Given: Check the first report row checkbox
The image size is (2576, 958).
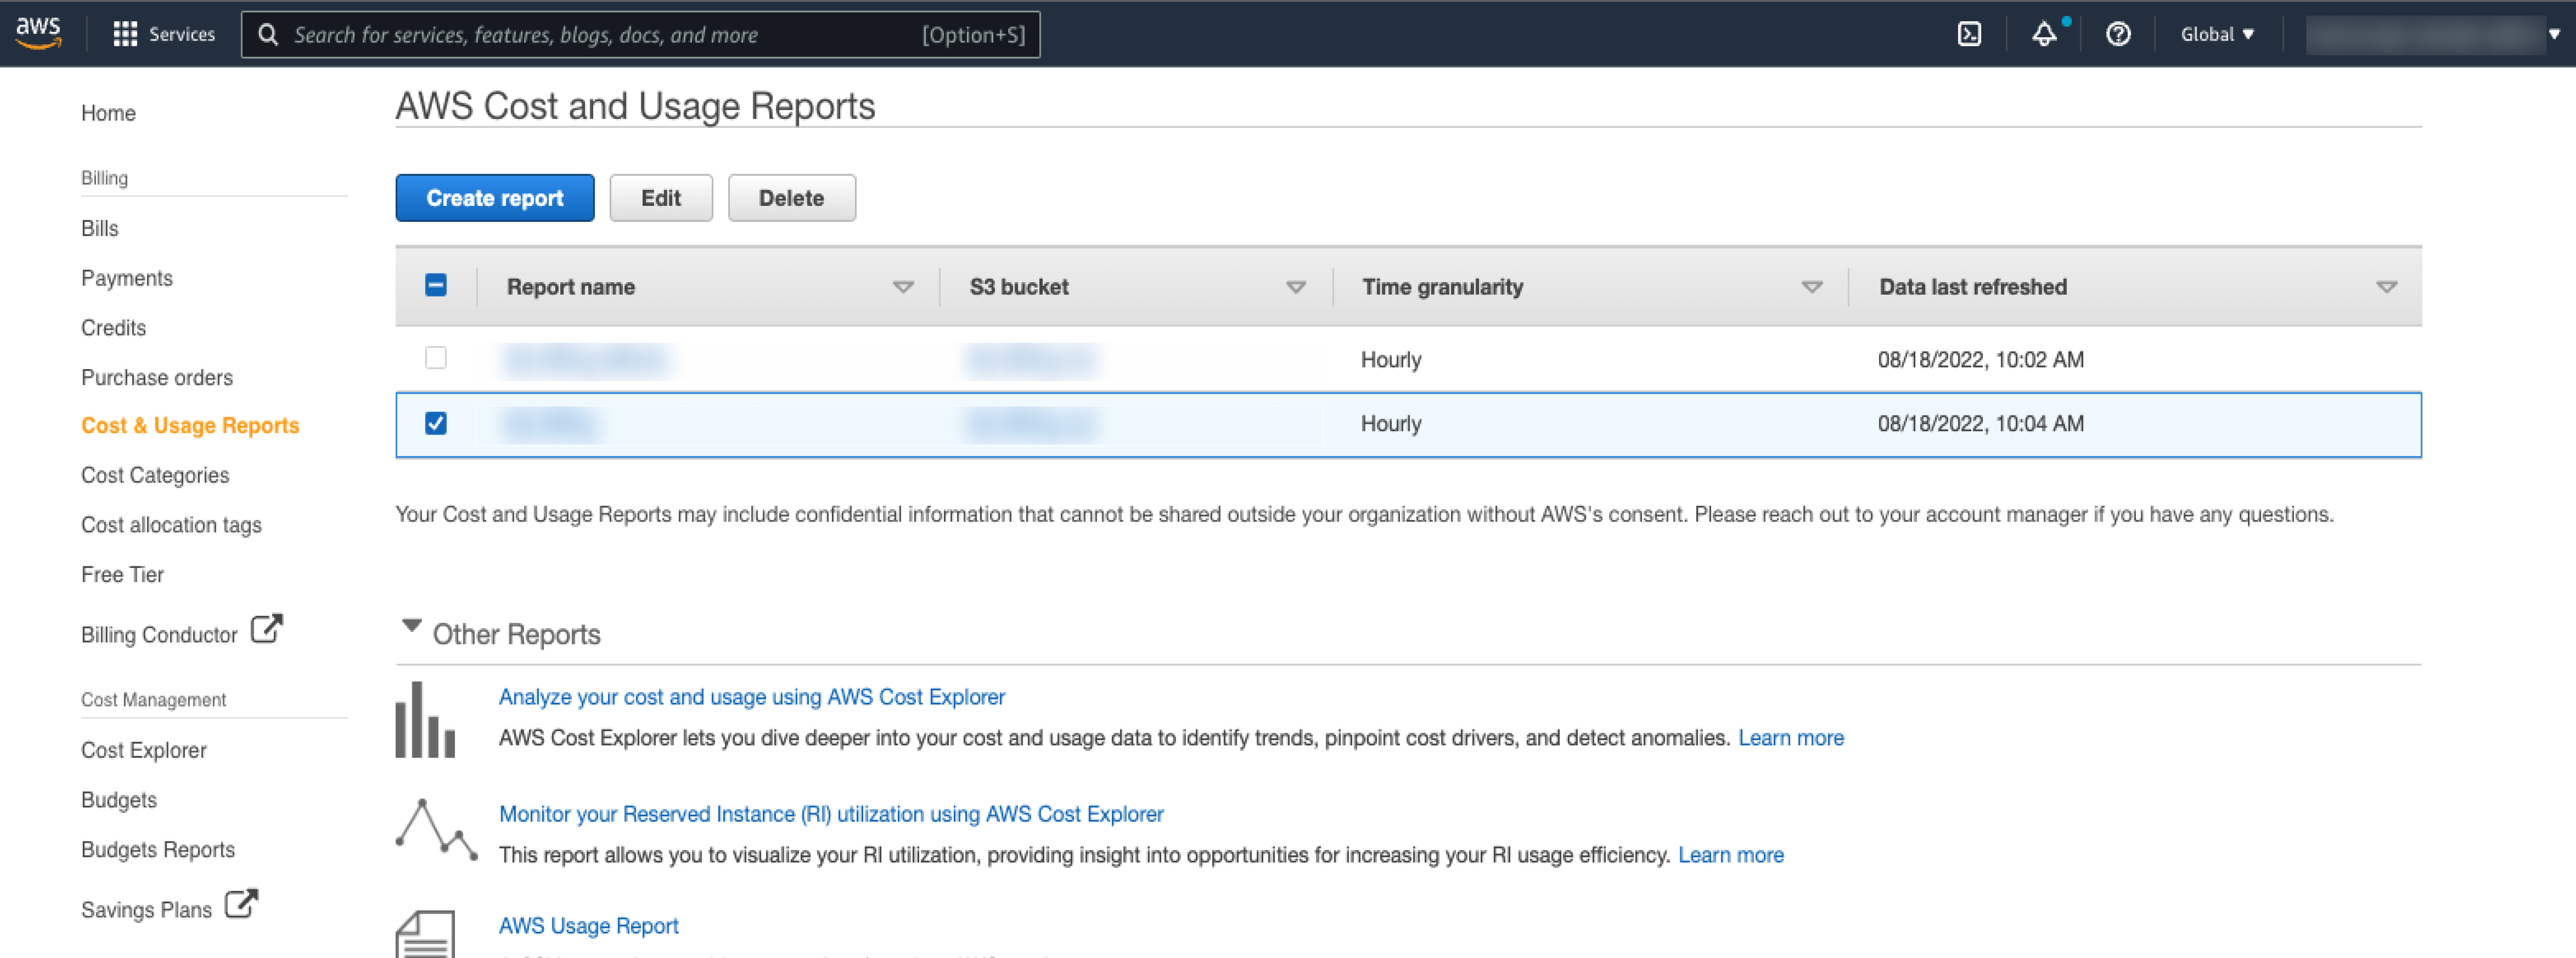Looking at the screenshot, I should tap(436, 358).
